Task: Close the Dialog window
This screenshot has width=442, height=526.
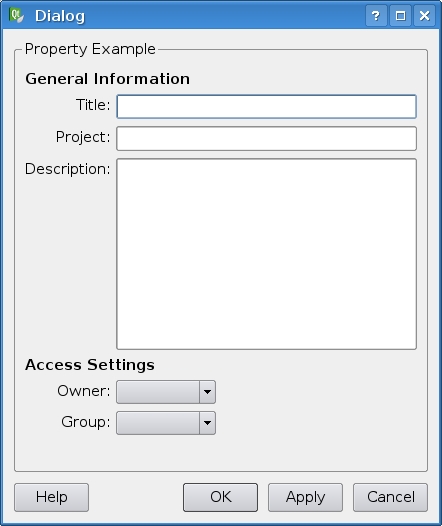Action: tap(425, 15)
